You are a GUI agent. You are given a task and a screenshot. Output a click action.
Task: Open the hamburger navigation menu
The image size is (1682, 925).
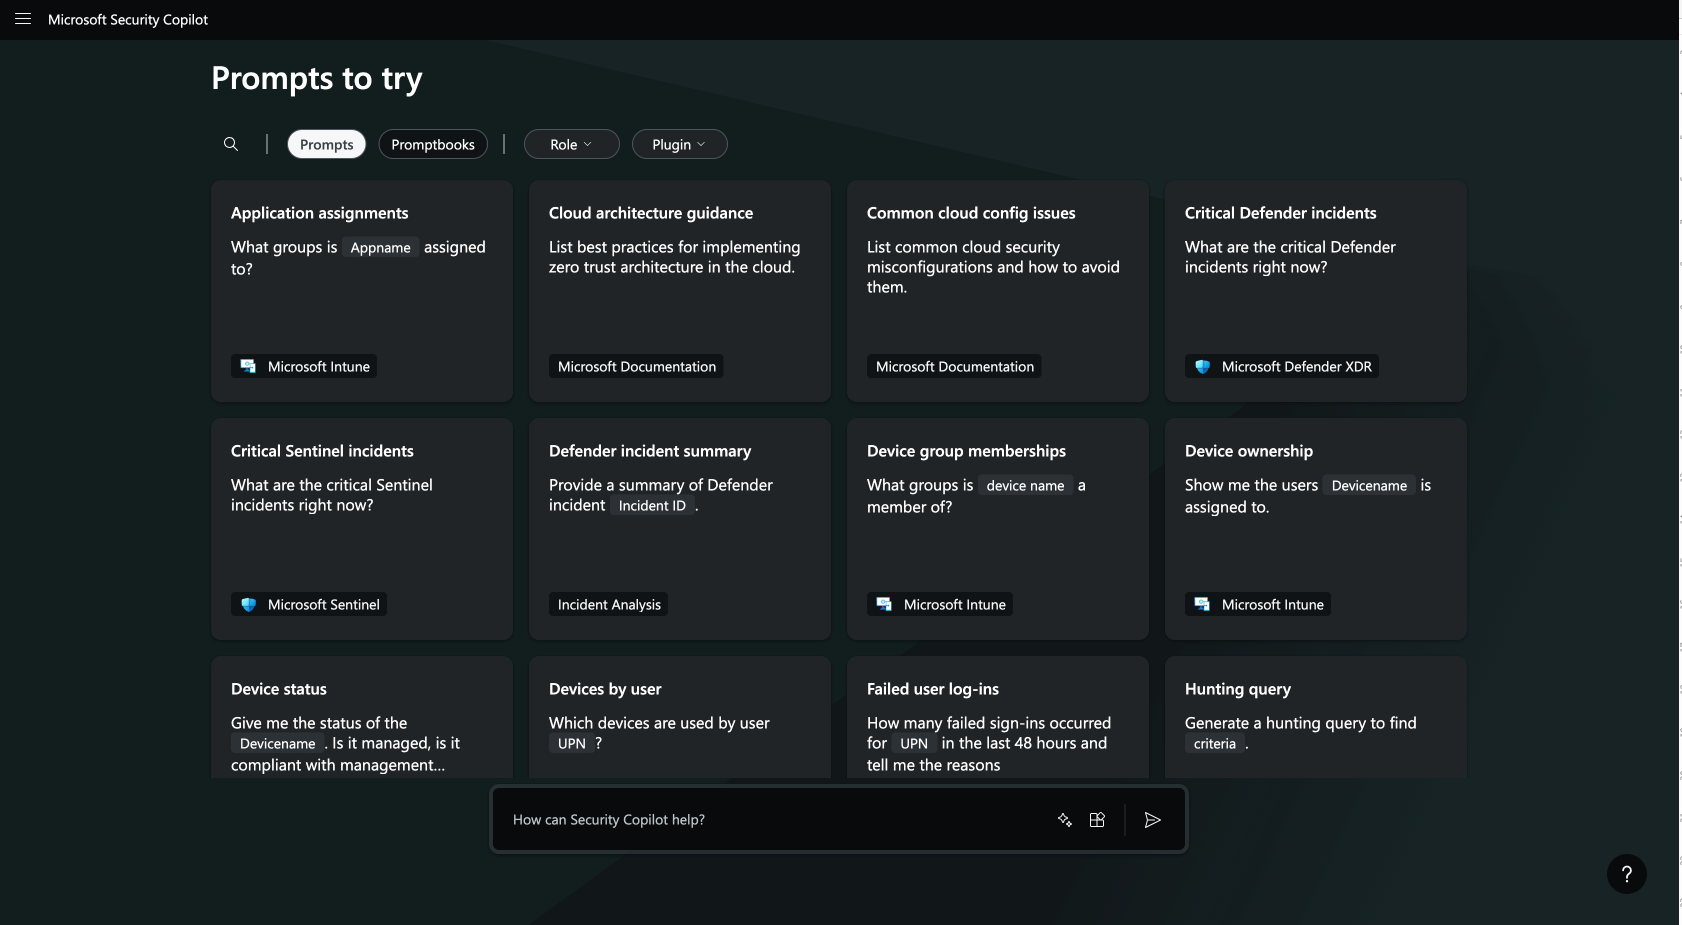pyautogui.click(x=23, y=19)
